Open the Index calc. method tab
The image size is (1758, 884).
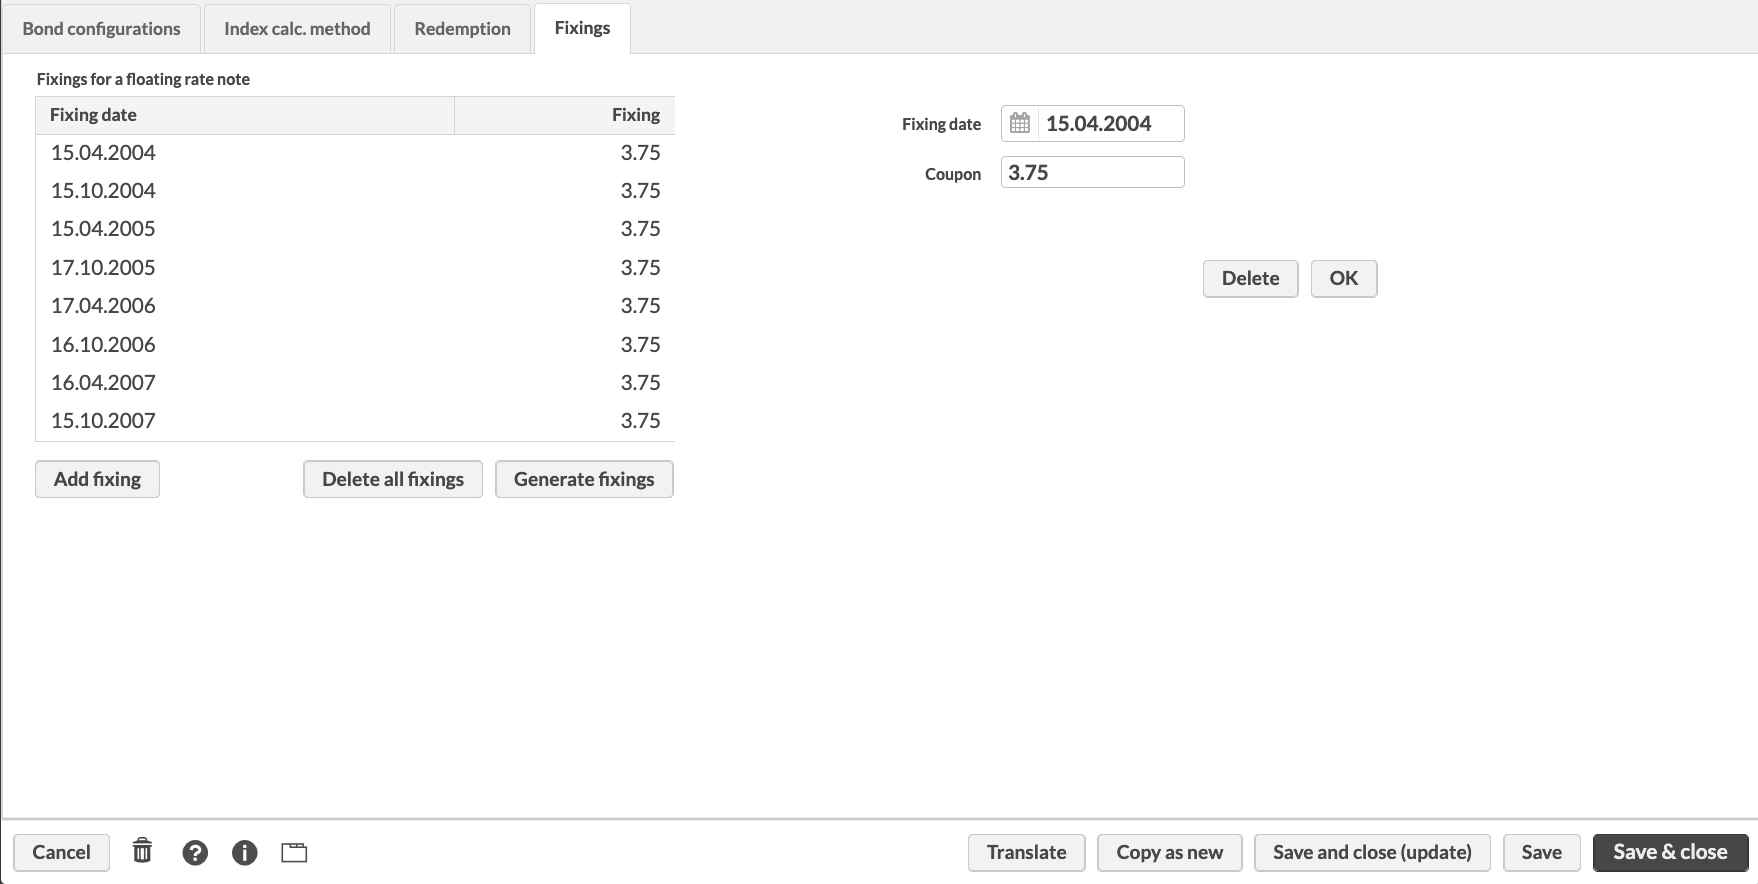click(x=297, y=28)
